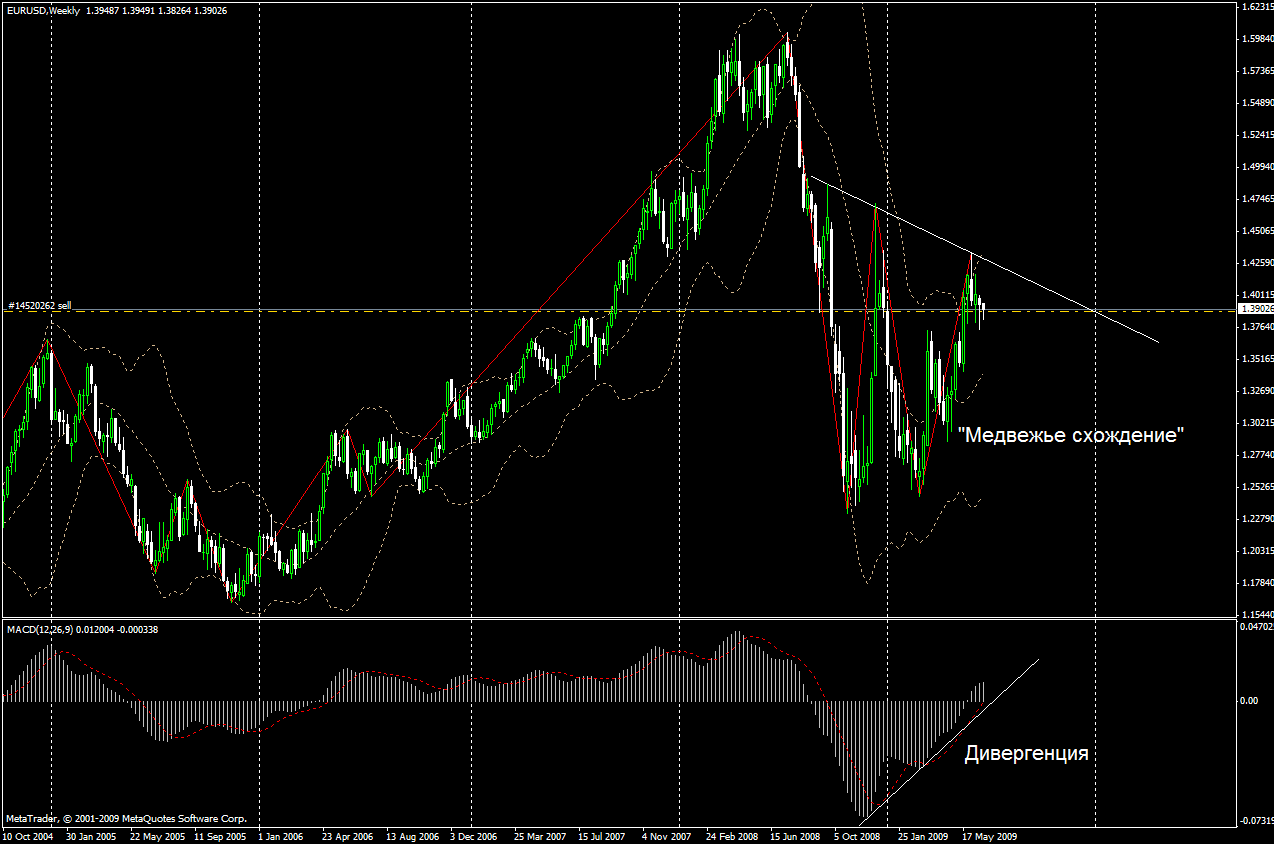Viewport: 1274px width, 844px height.
Task: Select the "Дивергенция" annotation text
Action: pos(1026,754)
